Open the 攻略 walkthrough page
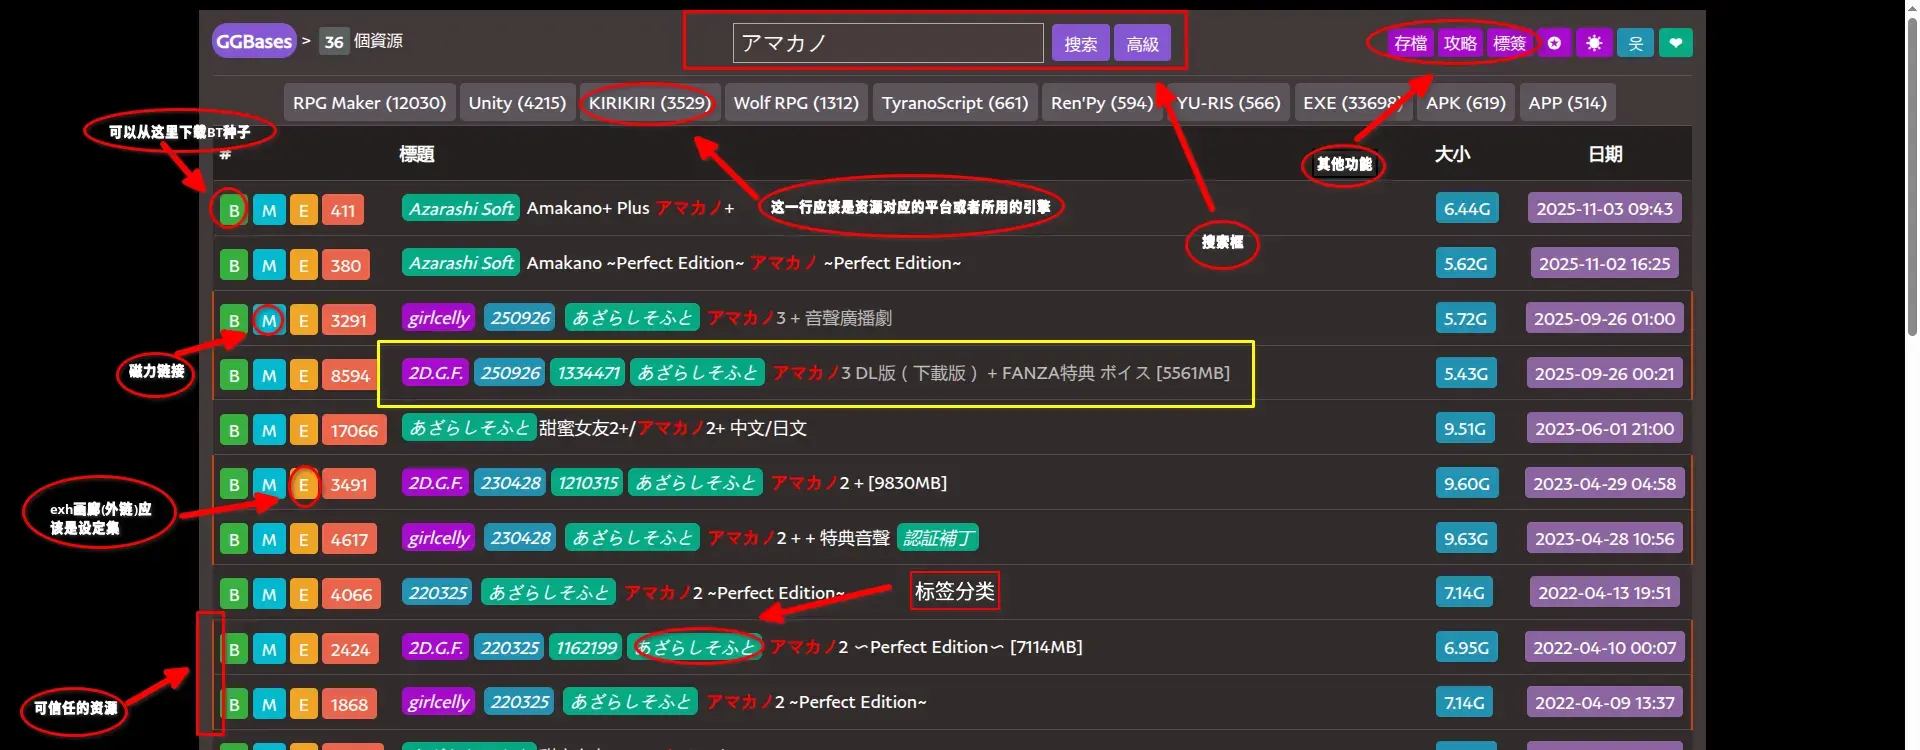Viewport: 1920px width, 750px height. point(1460,43)
